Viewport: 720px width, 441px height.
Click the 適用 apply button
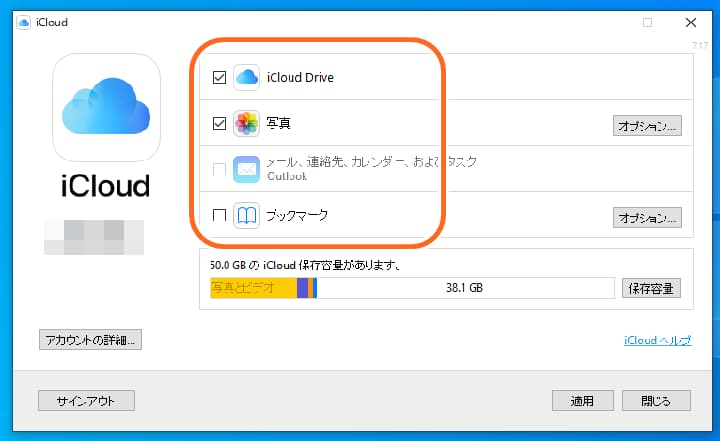583,401
